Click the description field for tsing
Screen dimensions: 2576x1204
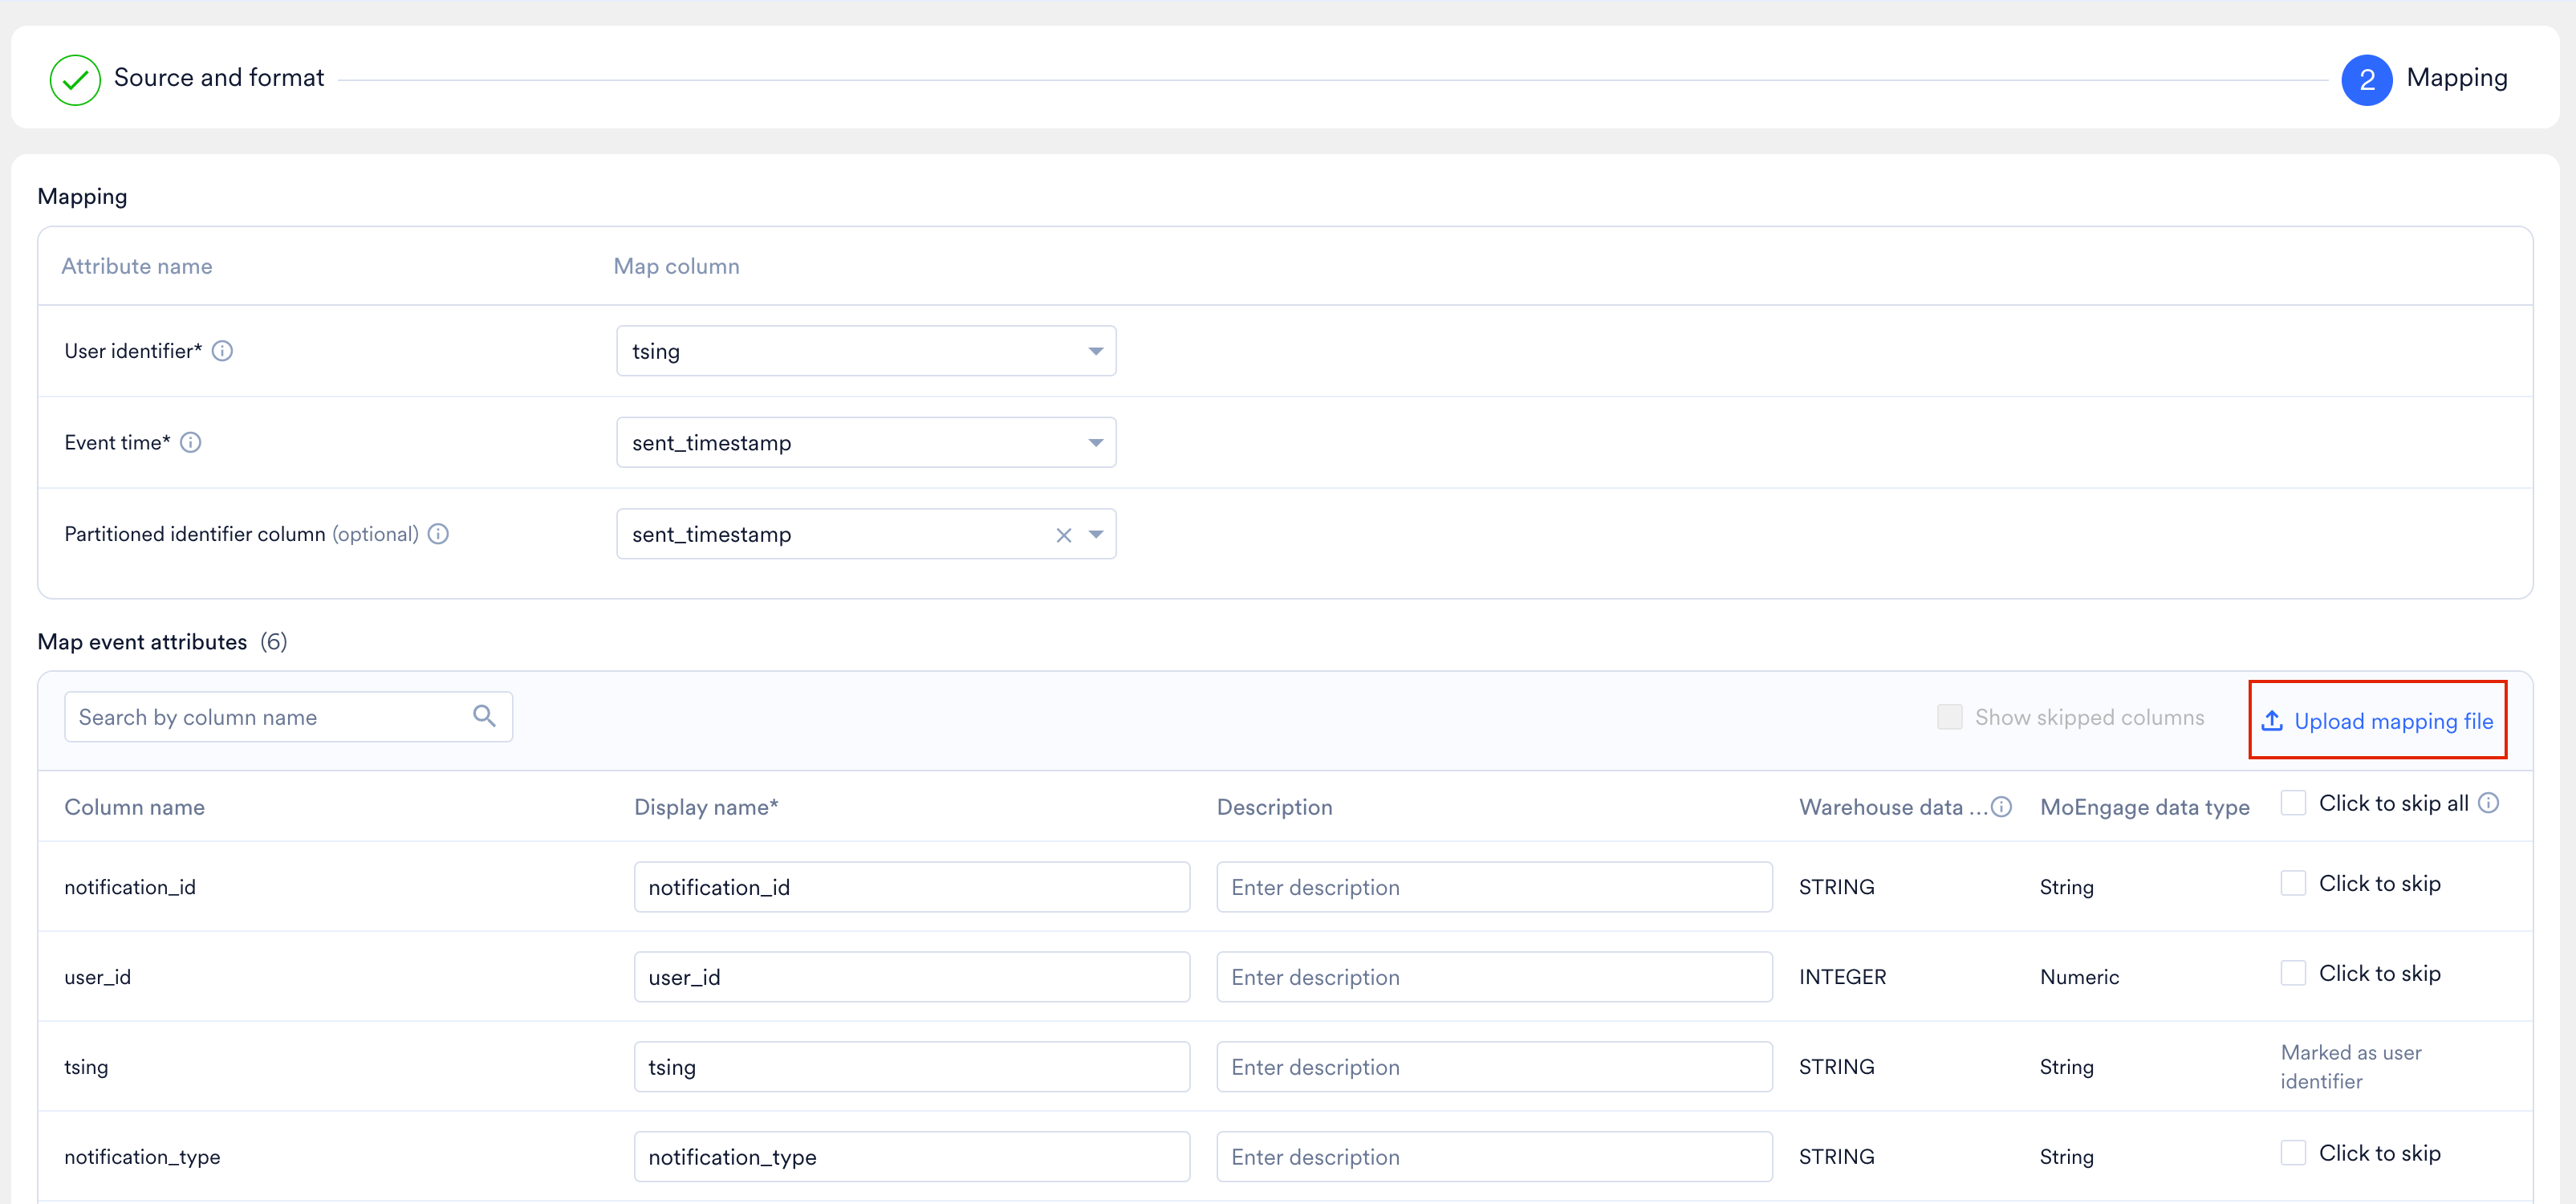click(1494, 1067)
